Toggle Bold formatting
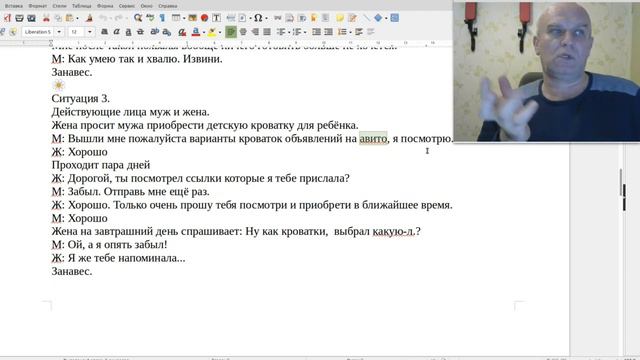The height and width of the screenshot is (360, 640). click(104, 32)
